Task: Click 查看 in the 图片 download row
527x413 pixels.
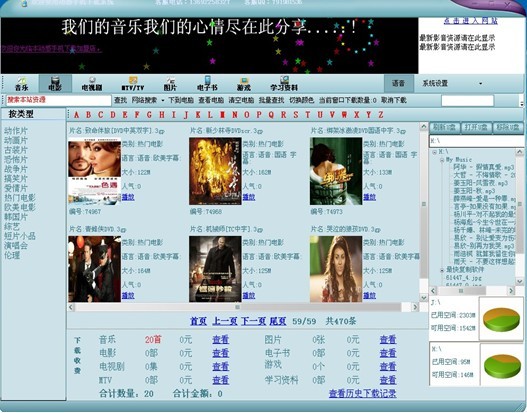Action: click(x=388, y=340)
